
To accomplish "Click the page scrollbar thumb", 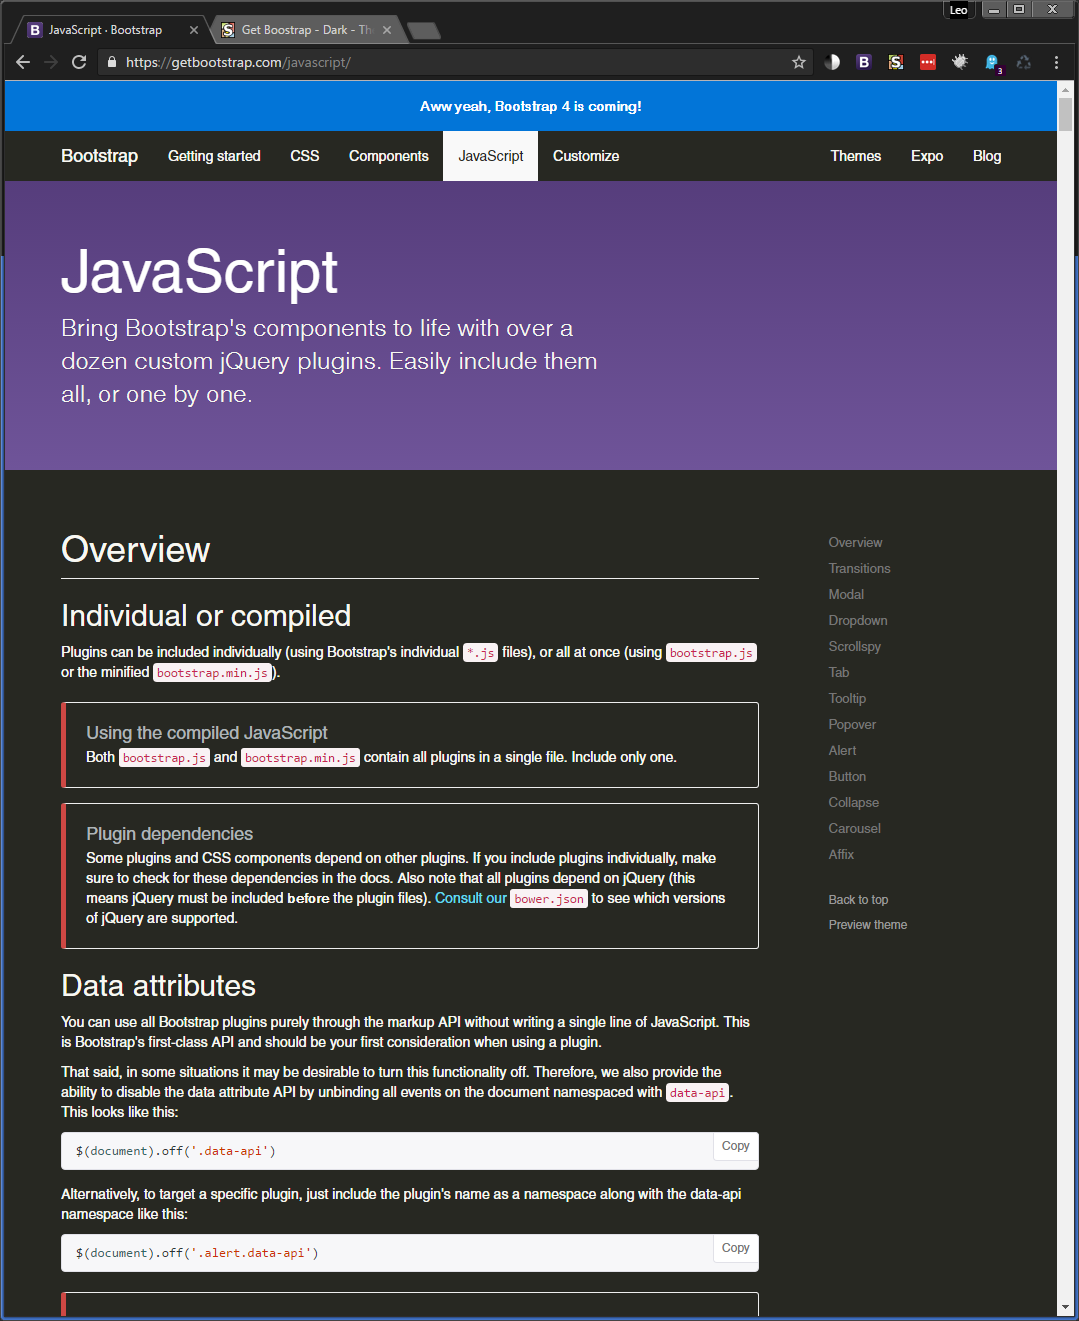I will 1065,114.
